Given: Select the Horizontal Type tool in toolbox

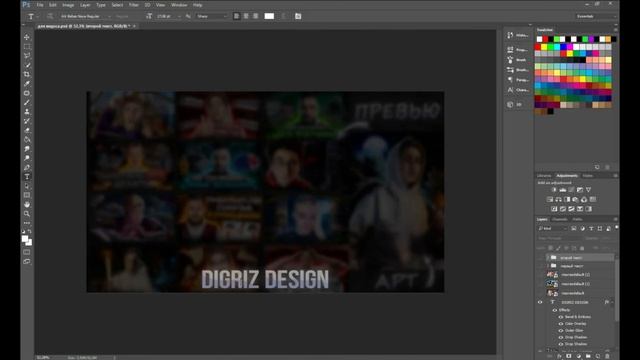Looking at the screenshot, I should tap(27, 177).
